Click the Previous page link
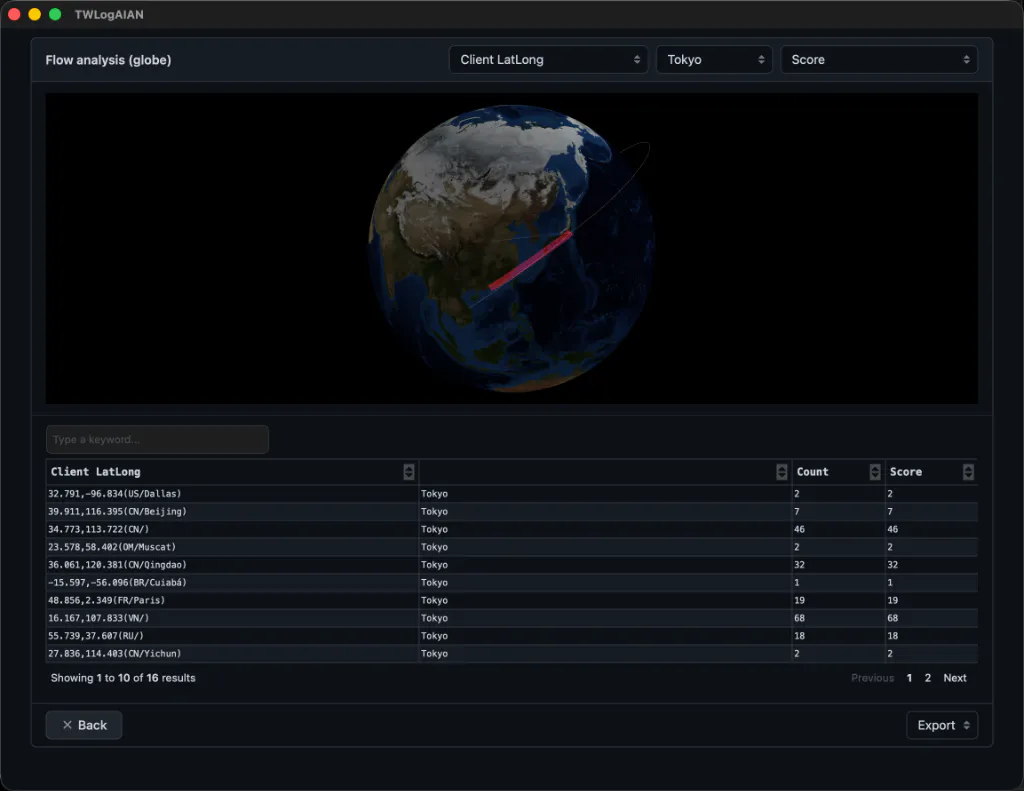The image size is (1024, 791). tap(872, 678)
